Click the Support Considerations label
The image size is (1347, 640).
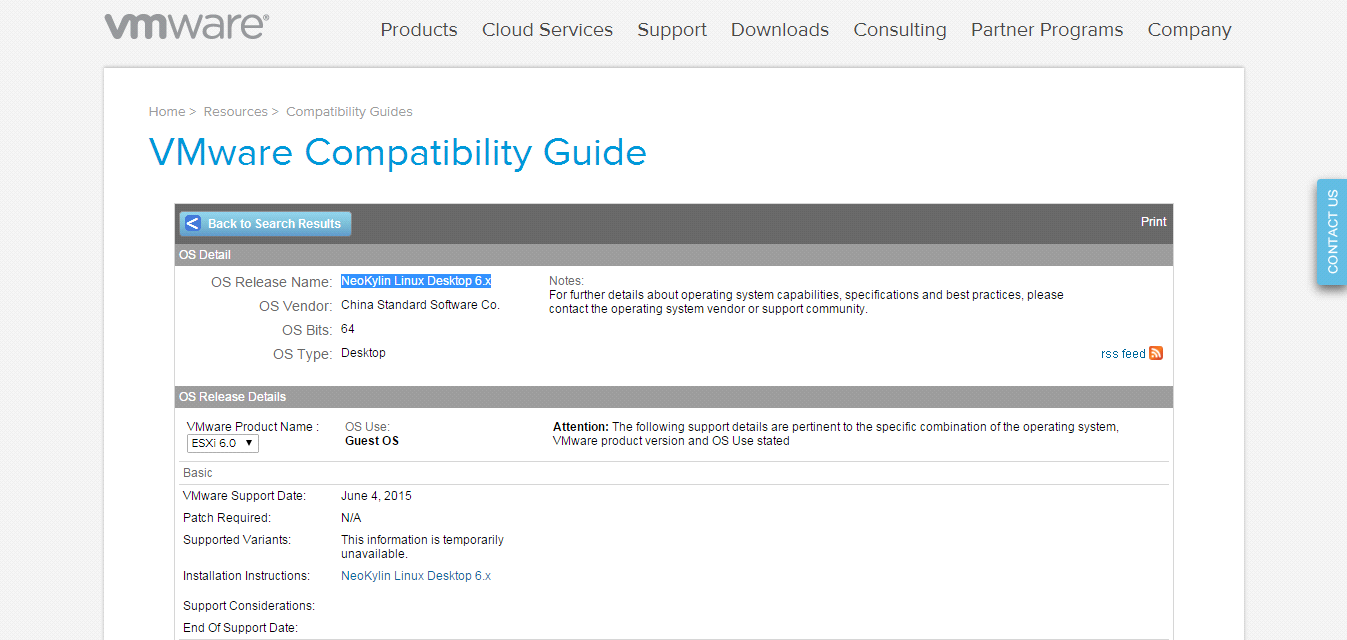(249, 606)
